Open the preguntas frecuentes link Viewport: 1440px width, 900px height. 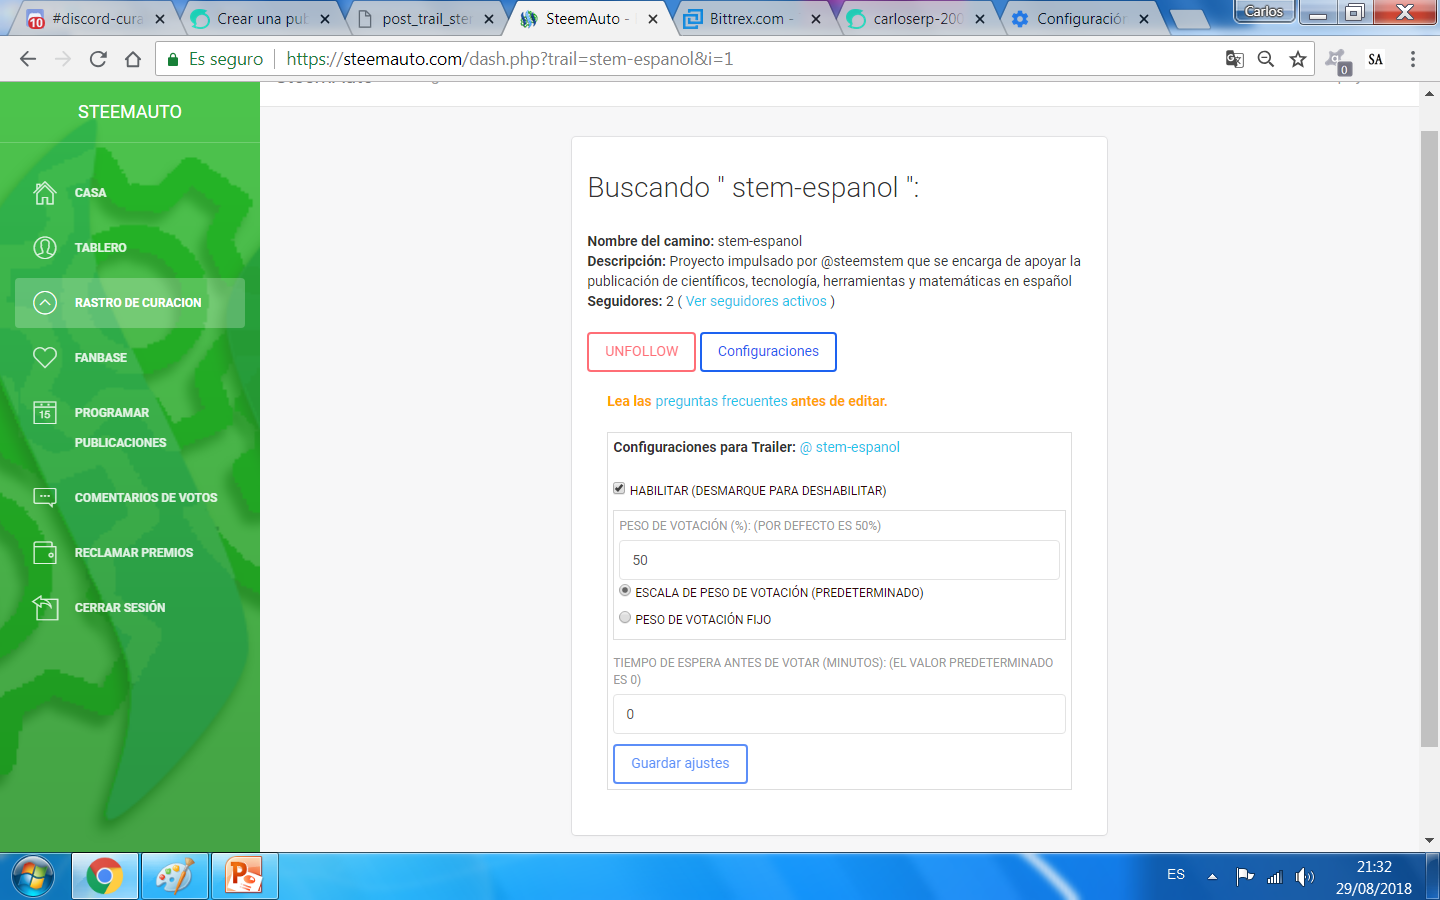[721, 401]
